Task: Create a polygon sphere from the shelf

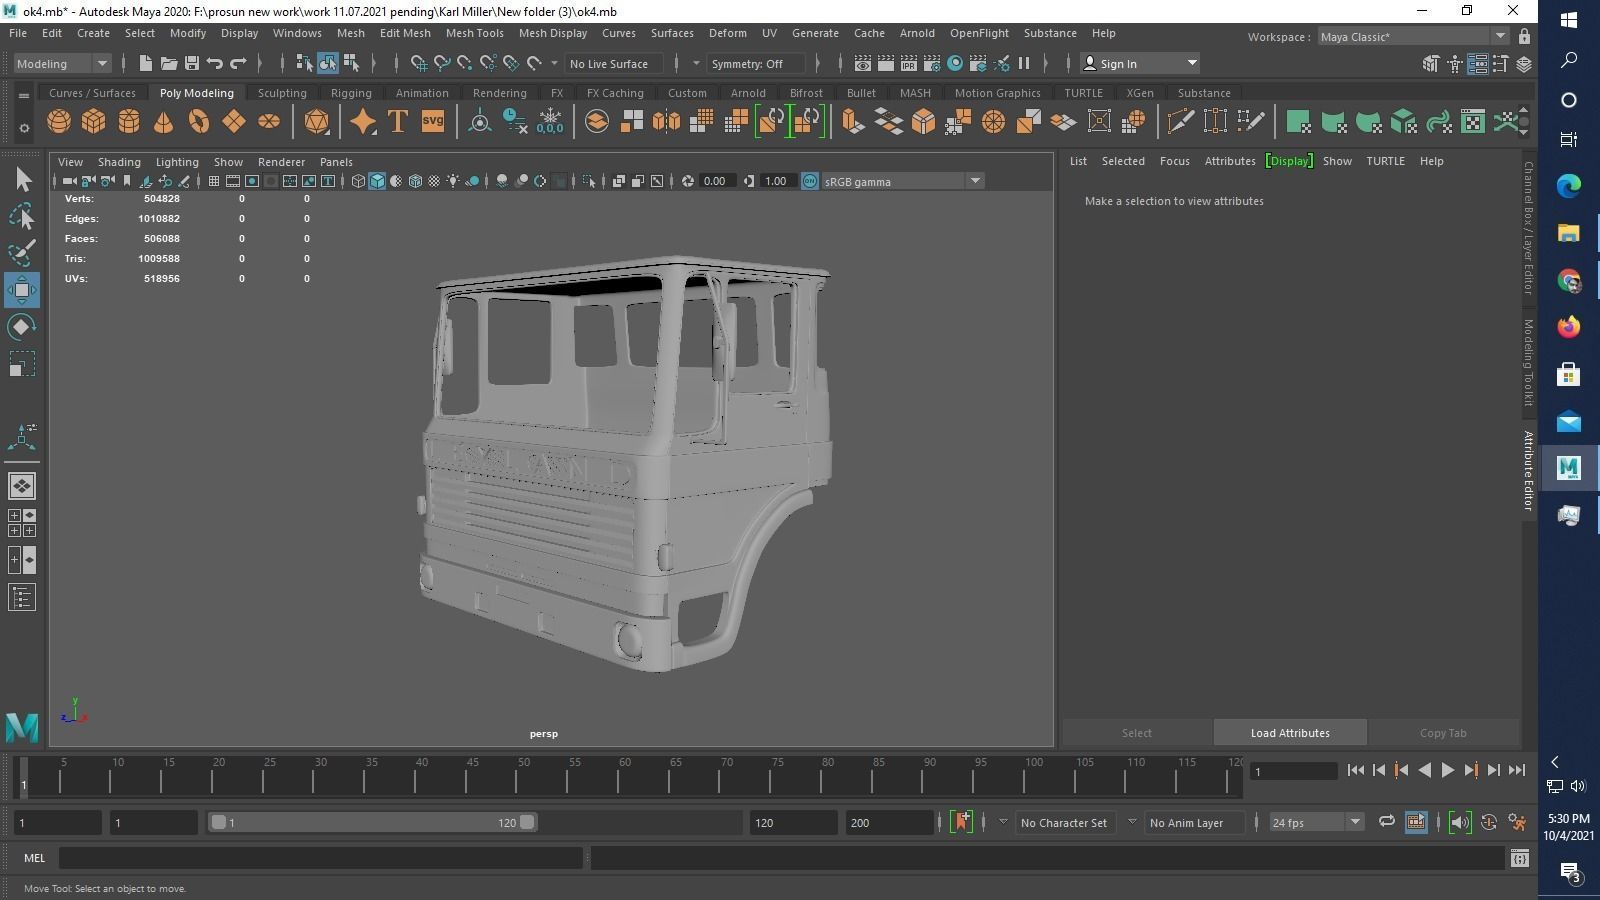Action: point(59,122)
